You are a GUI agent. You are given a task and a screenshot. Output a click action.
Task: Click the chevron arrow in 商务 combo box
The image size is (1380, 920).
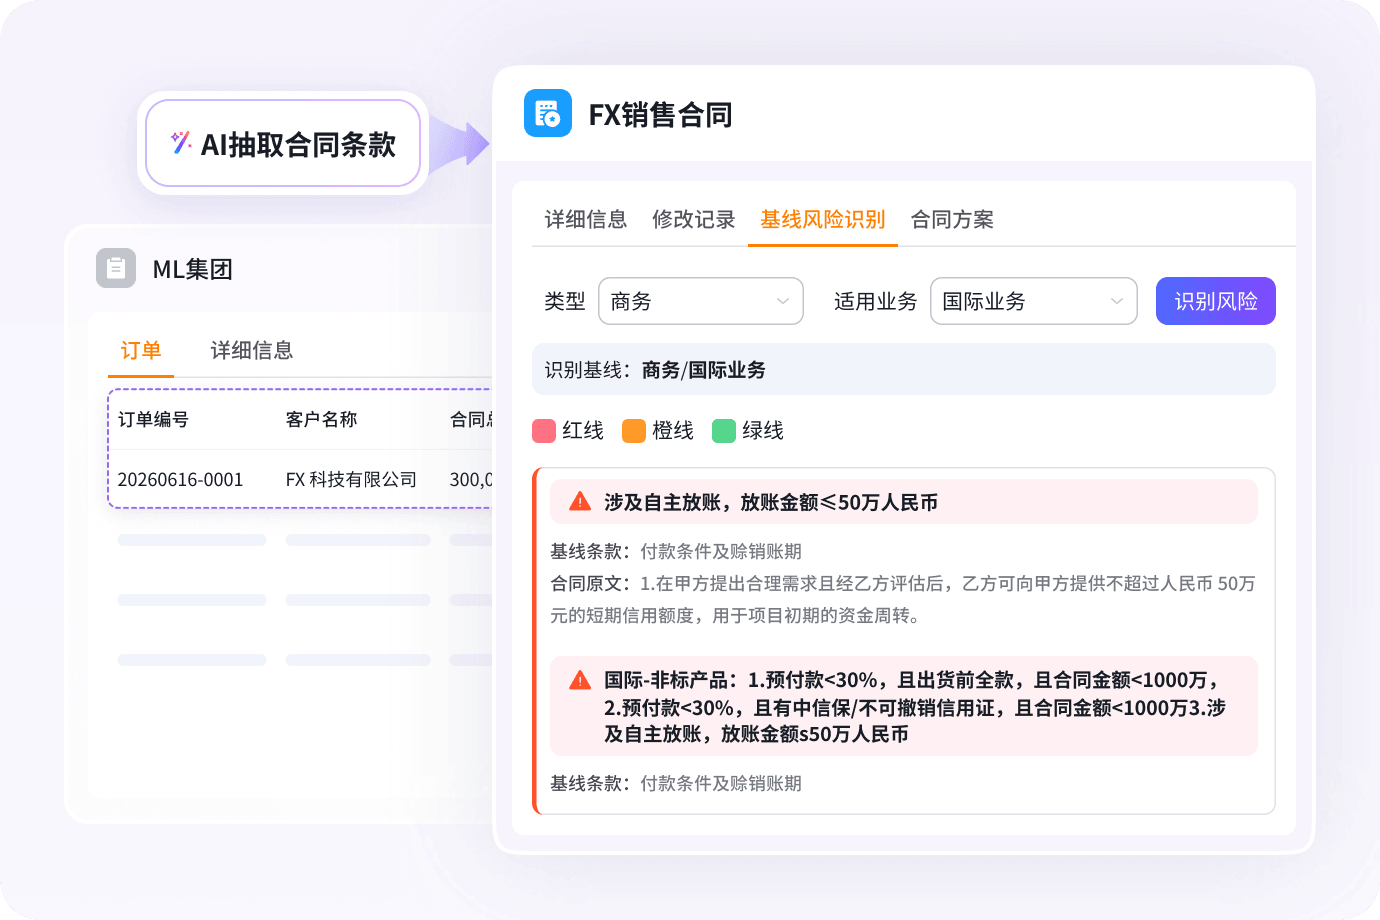783,301
